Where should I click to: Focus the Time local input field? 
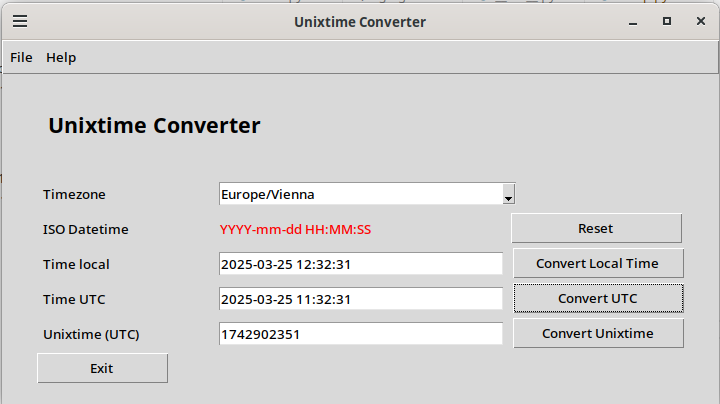pyautogui.click(x=361, y=264)
